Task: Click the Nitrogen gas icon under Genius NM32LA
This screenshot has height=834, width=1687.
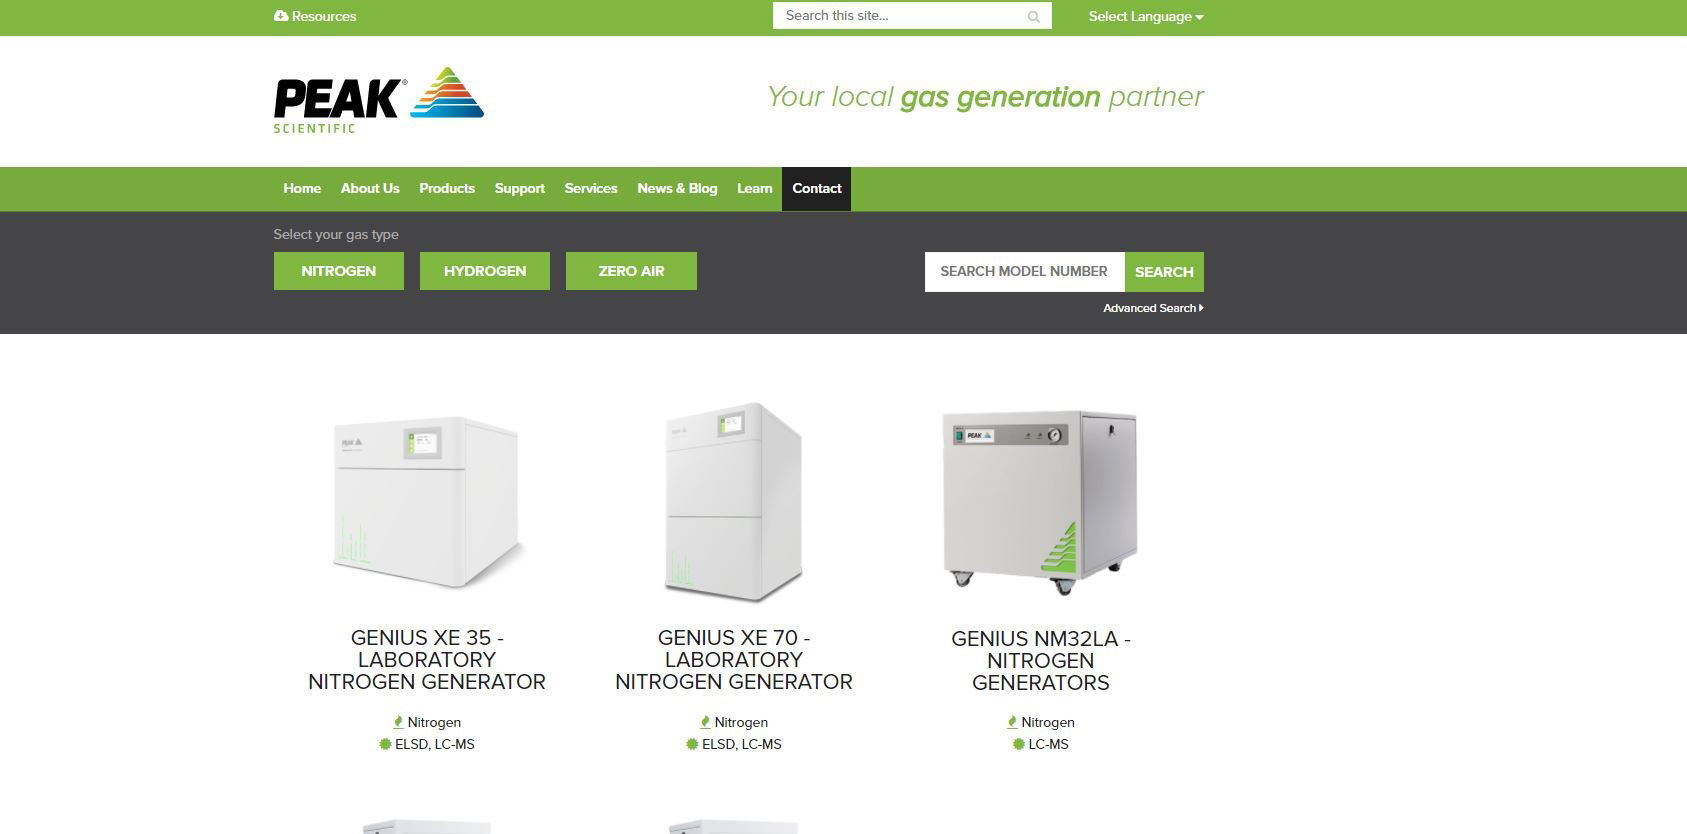Action: 1012,722
